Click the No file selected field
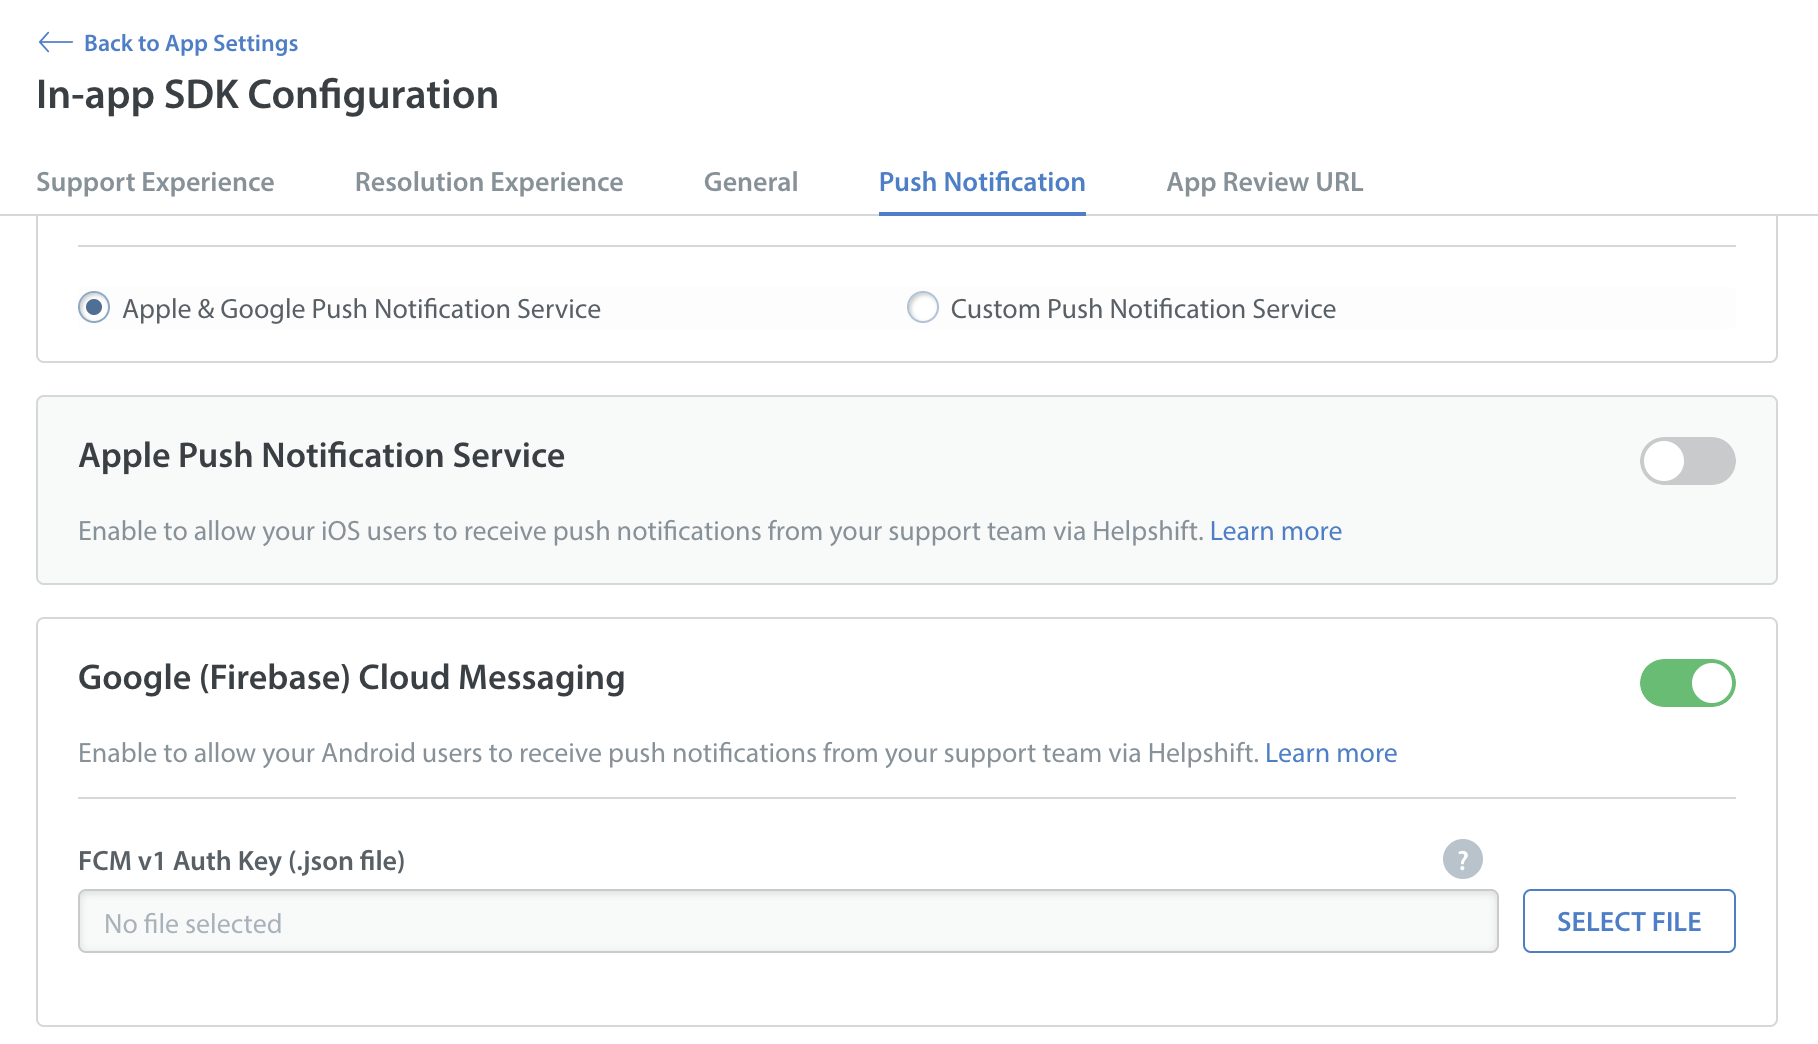Viewport: 1818px width, 1044px height. (788, 921)
